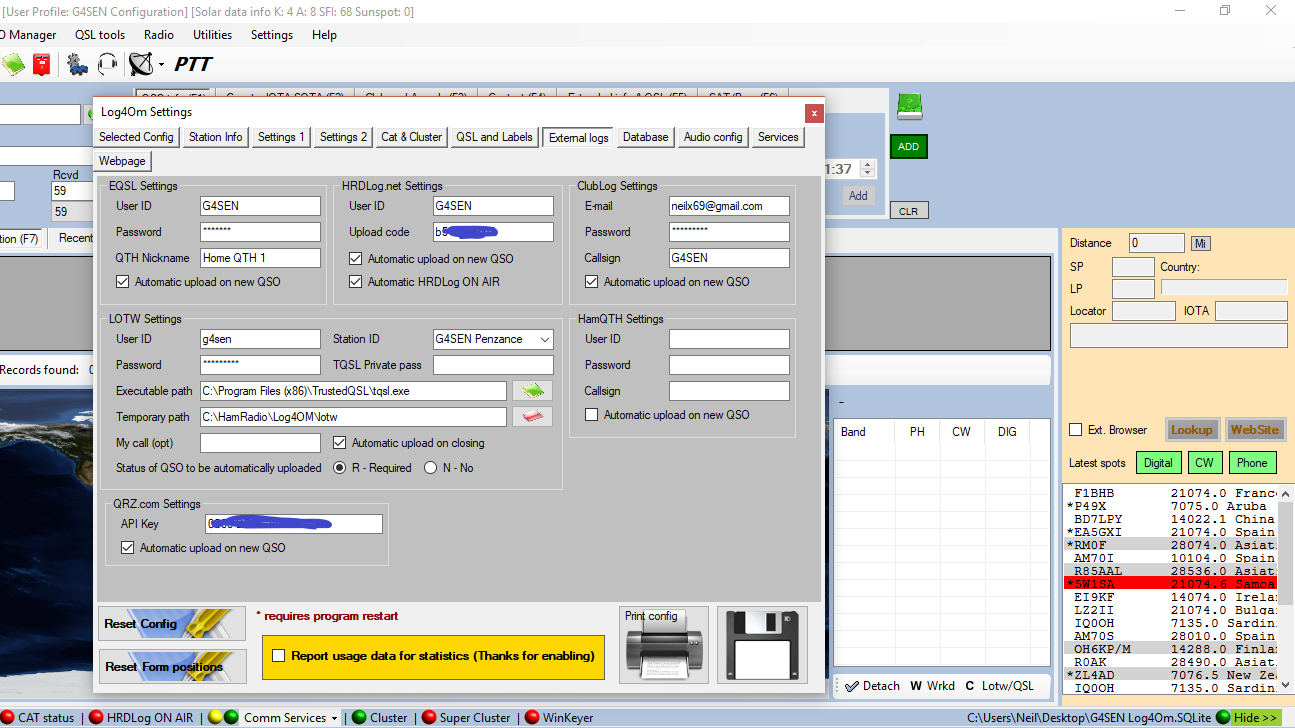The image size is (1295, 728).
Task: Filter latest spots by CW
Action: click(1205, 463)
